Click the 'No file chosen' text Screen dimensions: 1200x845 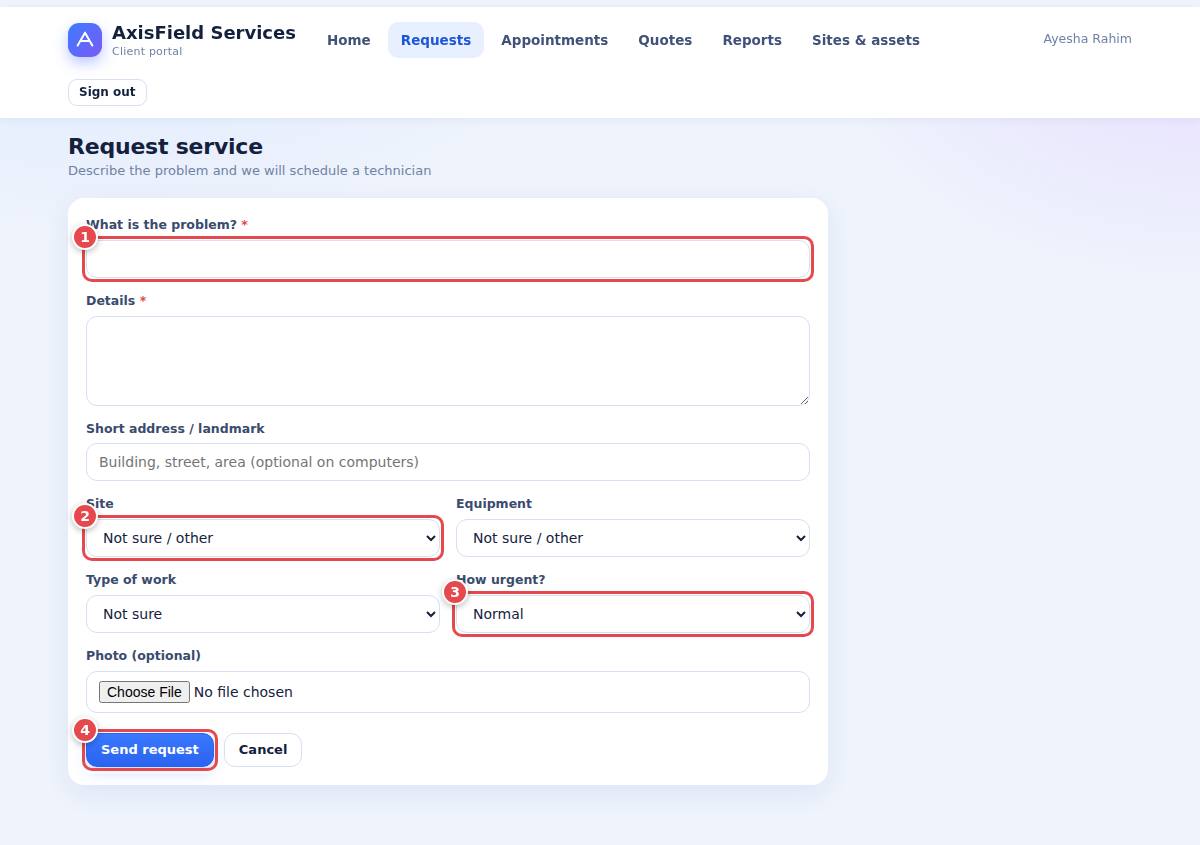[243, 692]
